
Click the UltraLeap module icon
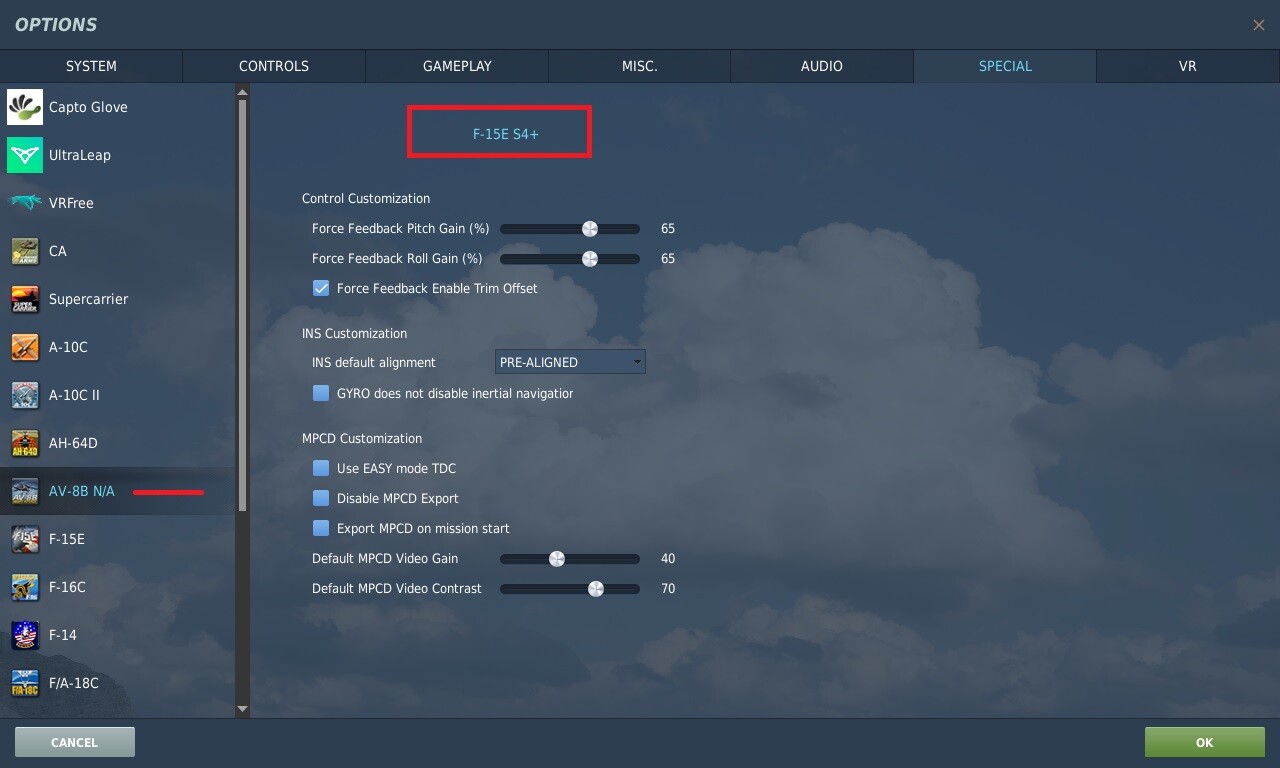[25, 155]
